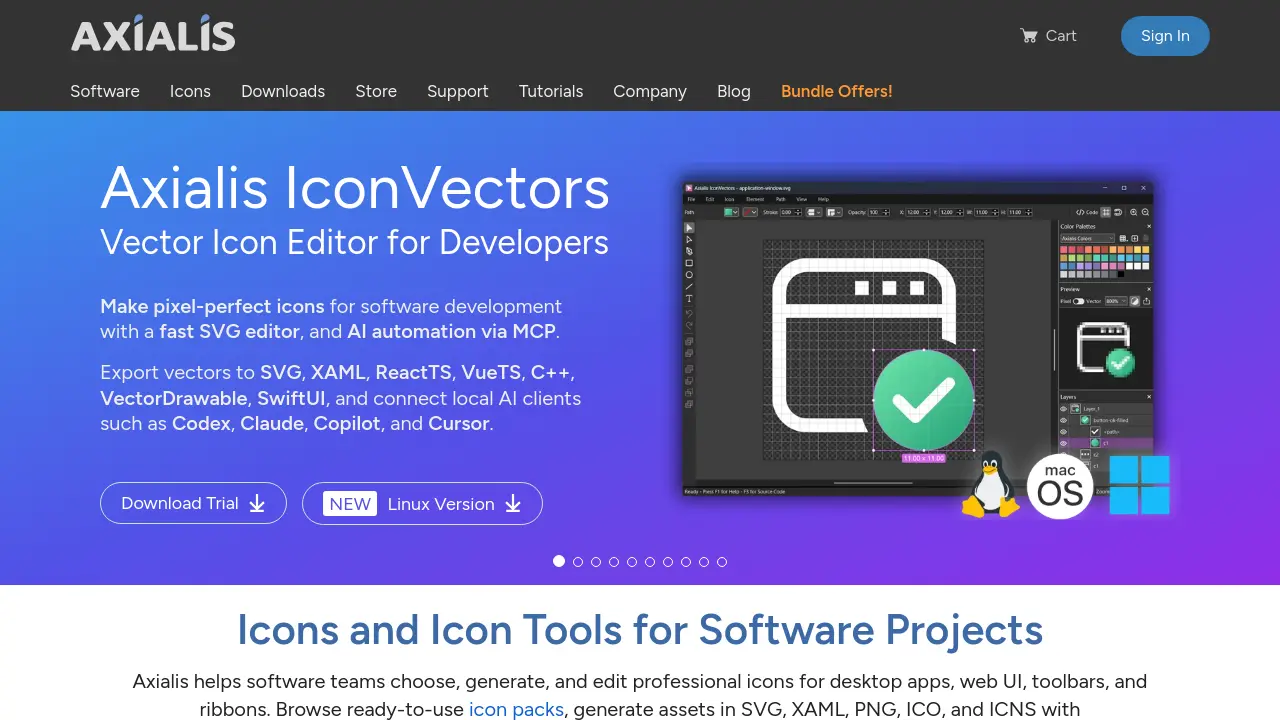Screen dimensions: 1280x720
Task: Select the ellipse tool in IconVectors screenshot
Action: point(689,275)
